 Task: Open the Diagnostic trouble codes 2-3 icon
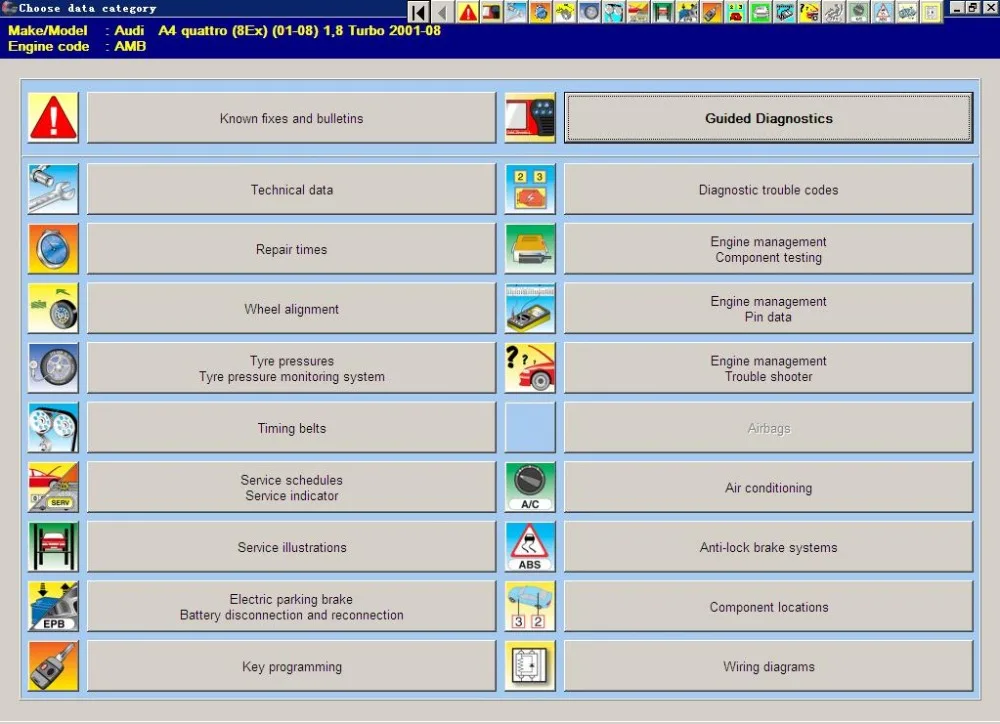pos(530,188)
